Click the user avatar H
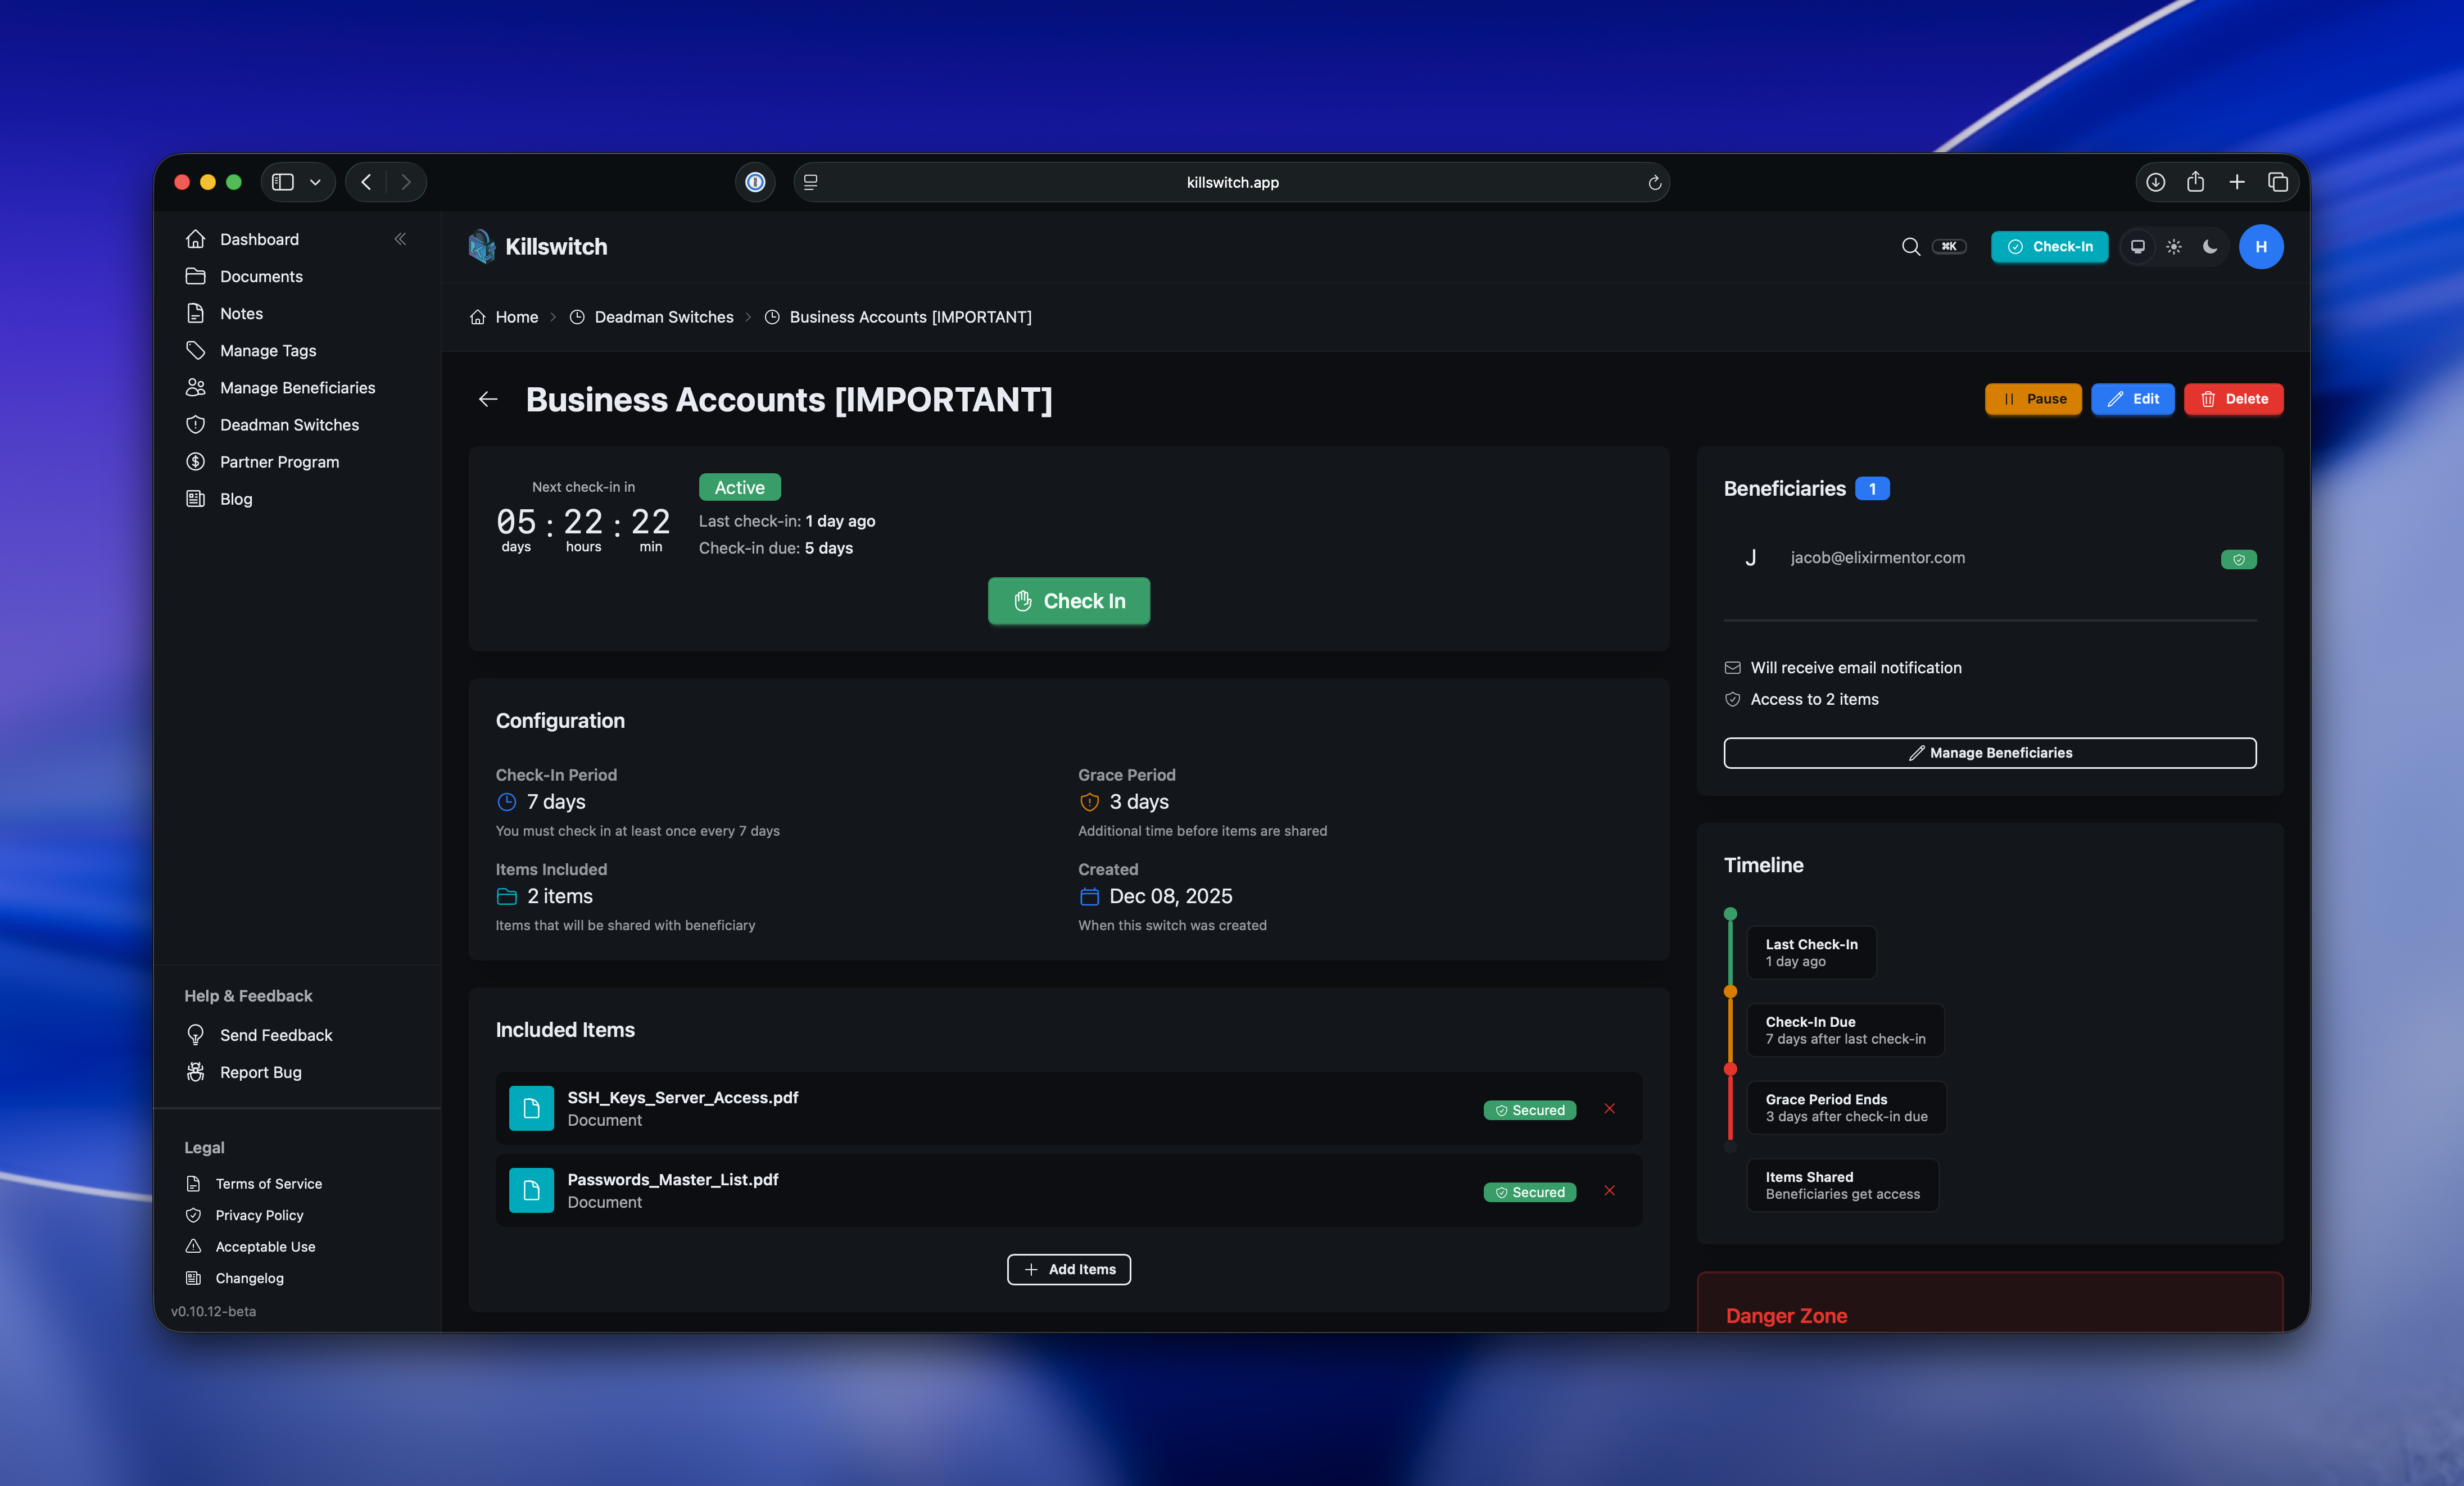 (x=2261, y=247)
